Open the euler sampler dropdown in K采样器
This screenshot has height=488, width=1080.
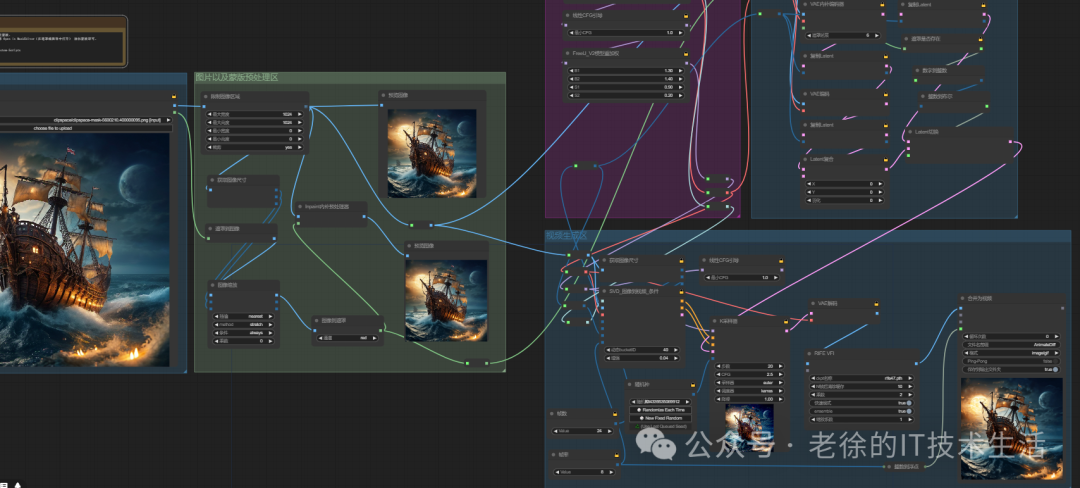pos(749,383)
